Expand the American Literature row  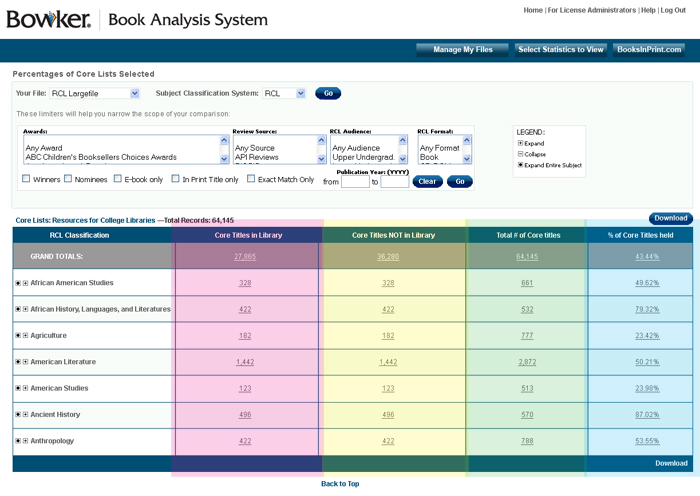click(25, 362)
